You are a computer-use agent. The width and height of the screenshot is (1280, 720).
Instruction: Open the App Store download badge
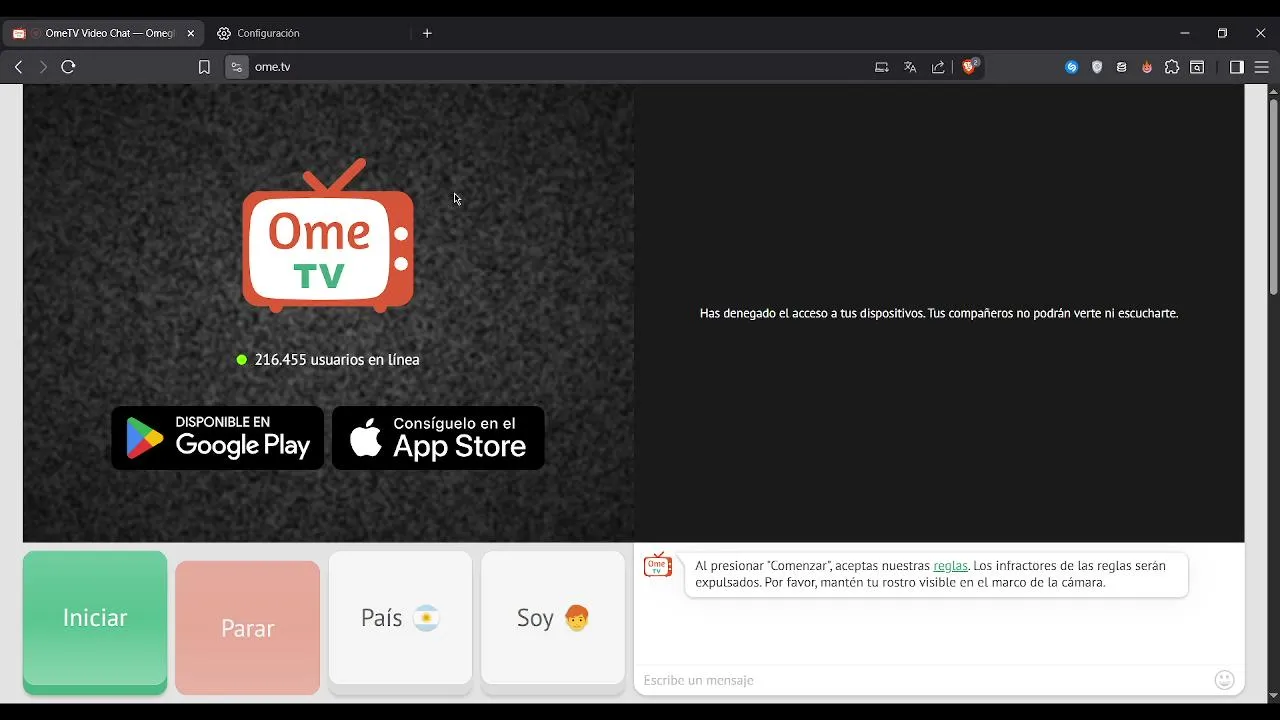(438, 438)
